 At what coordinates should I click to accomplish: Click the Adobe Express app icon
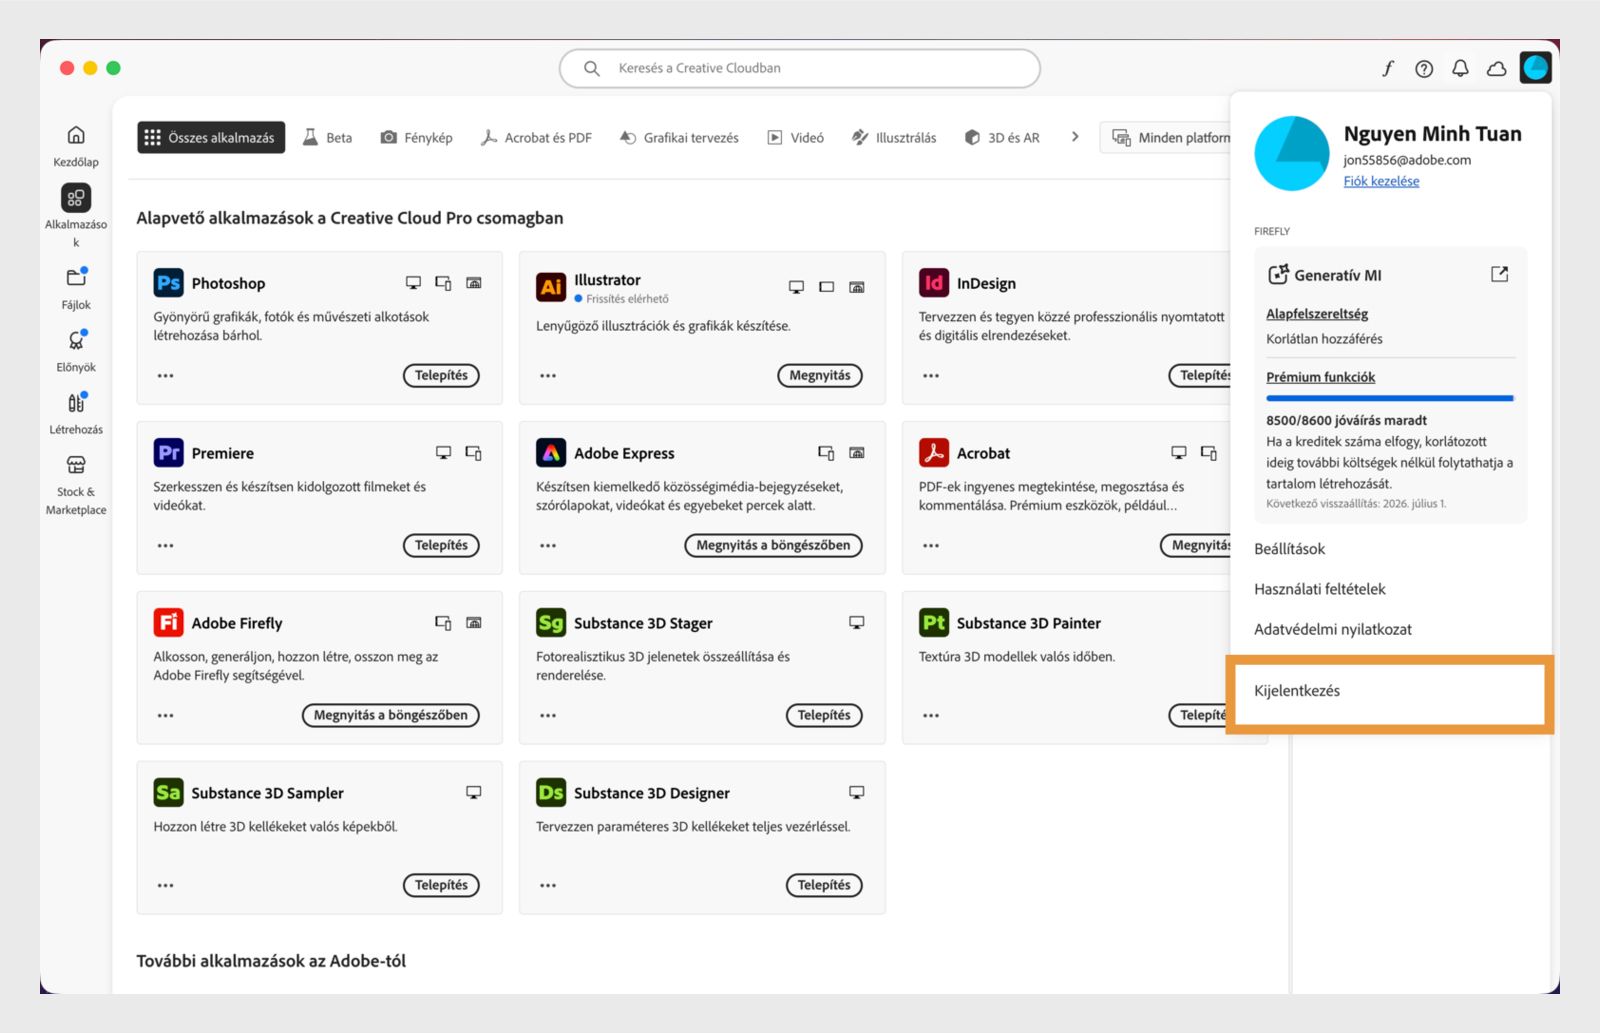point(551,453)
